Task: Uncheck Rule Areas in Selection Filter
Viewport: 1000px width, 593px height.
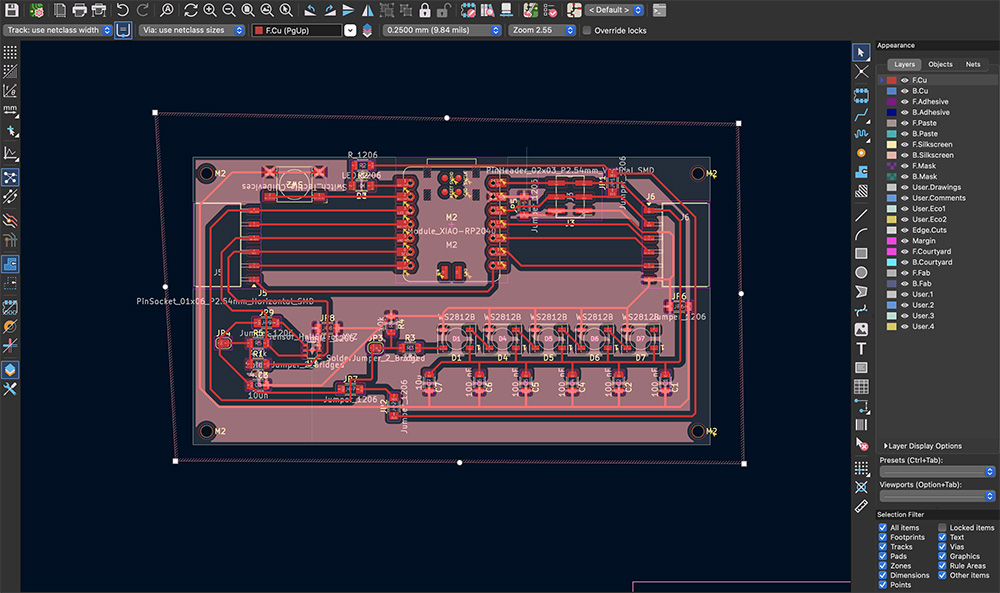Action: click(942, 566)
